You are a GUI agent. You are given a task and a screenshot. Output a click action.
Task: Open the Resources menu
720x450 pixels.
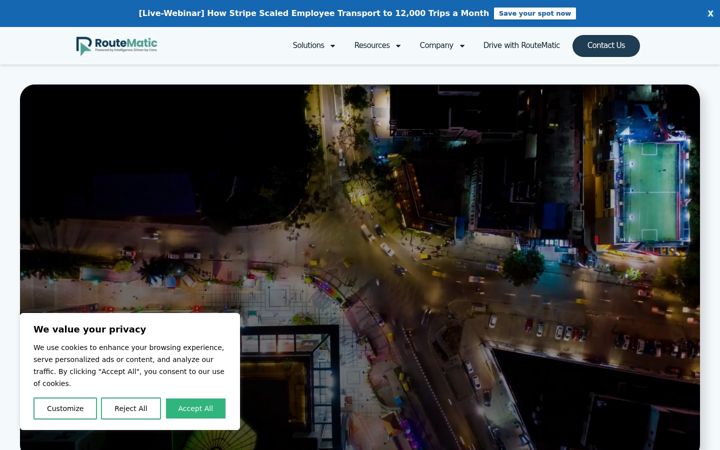[x=371, y=45]
